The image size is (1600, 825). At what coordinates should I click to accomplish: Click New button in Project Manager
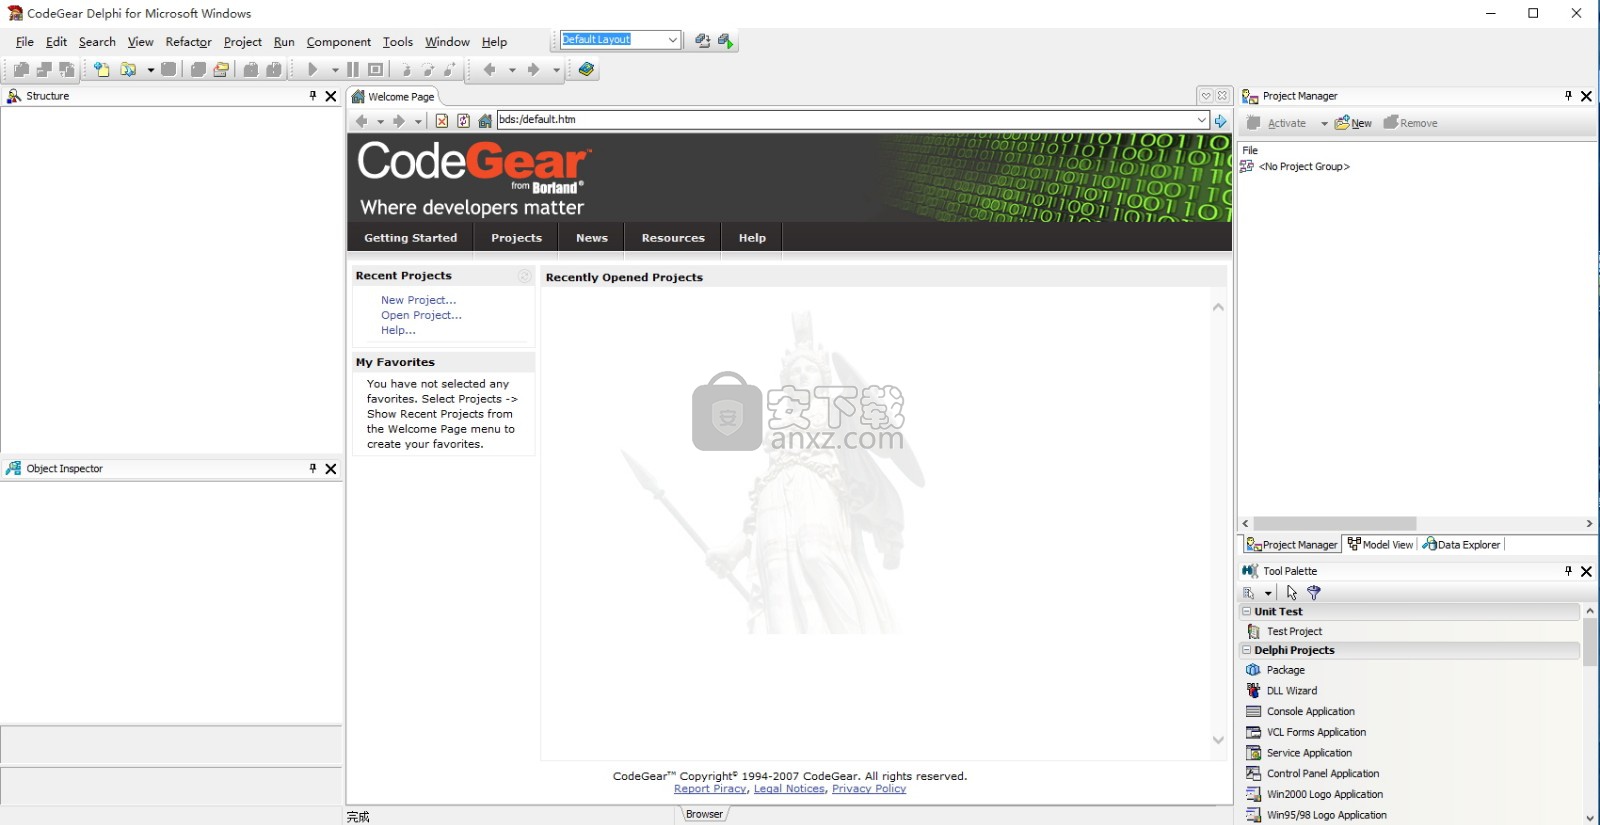tap(1353, 123)
